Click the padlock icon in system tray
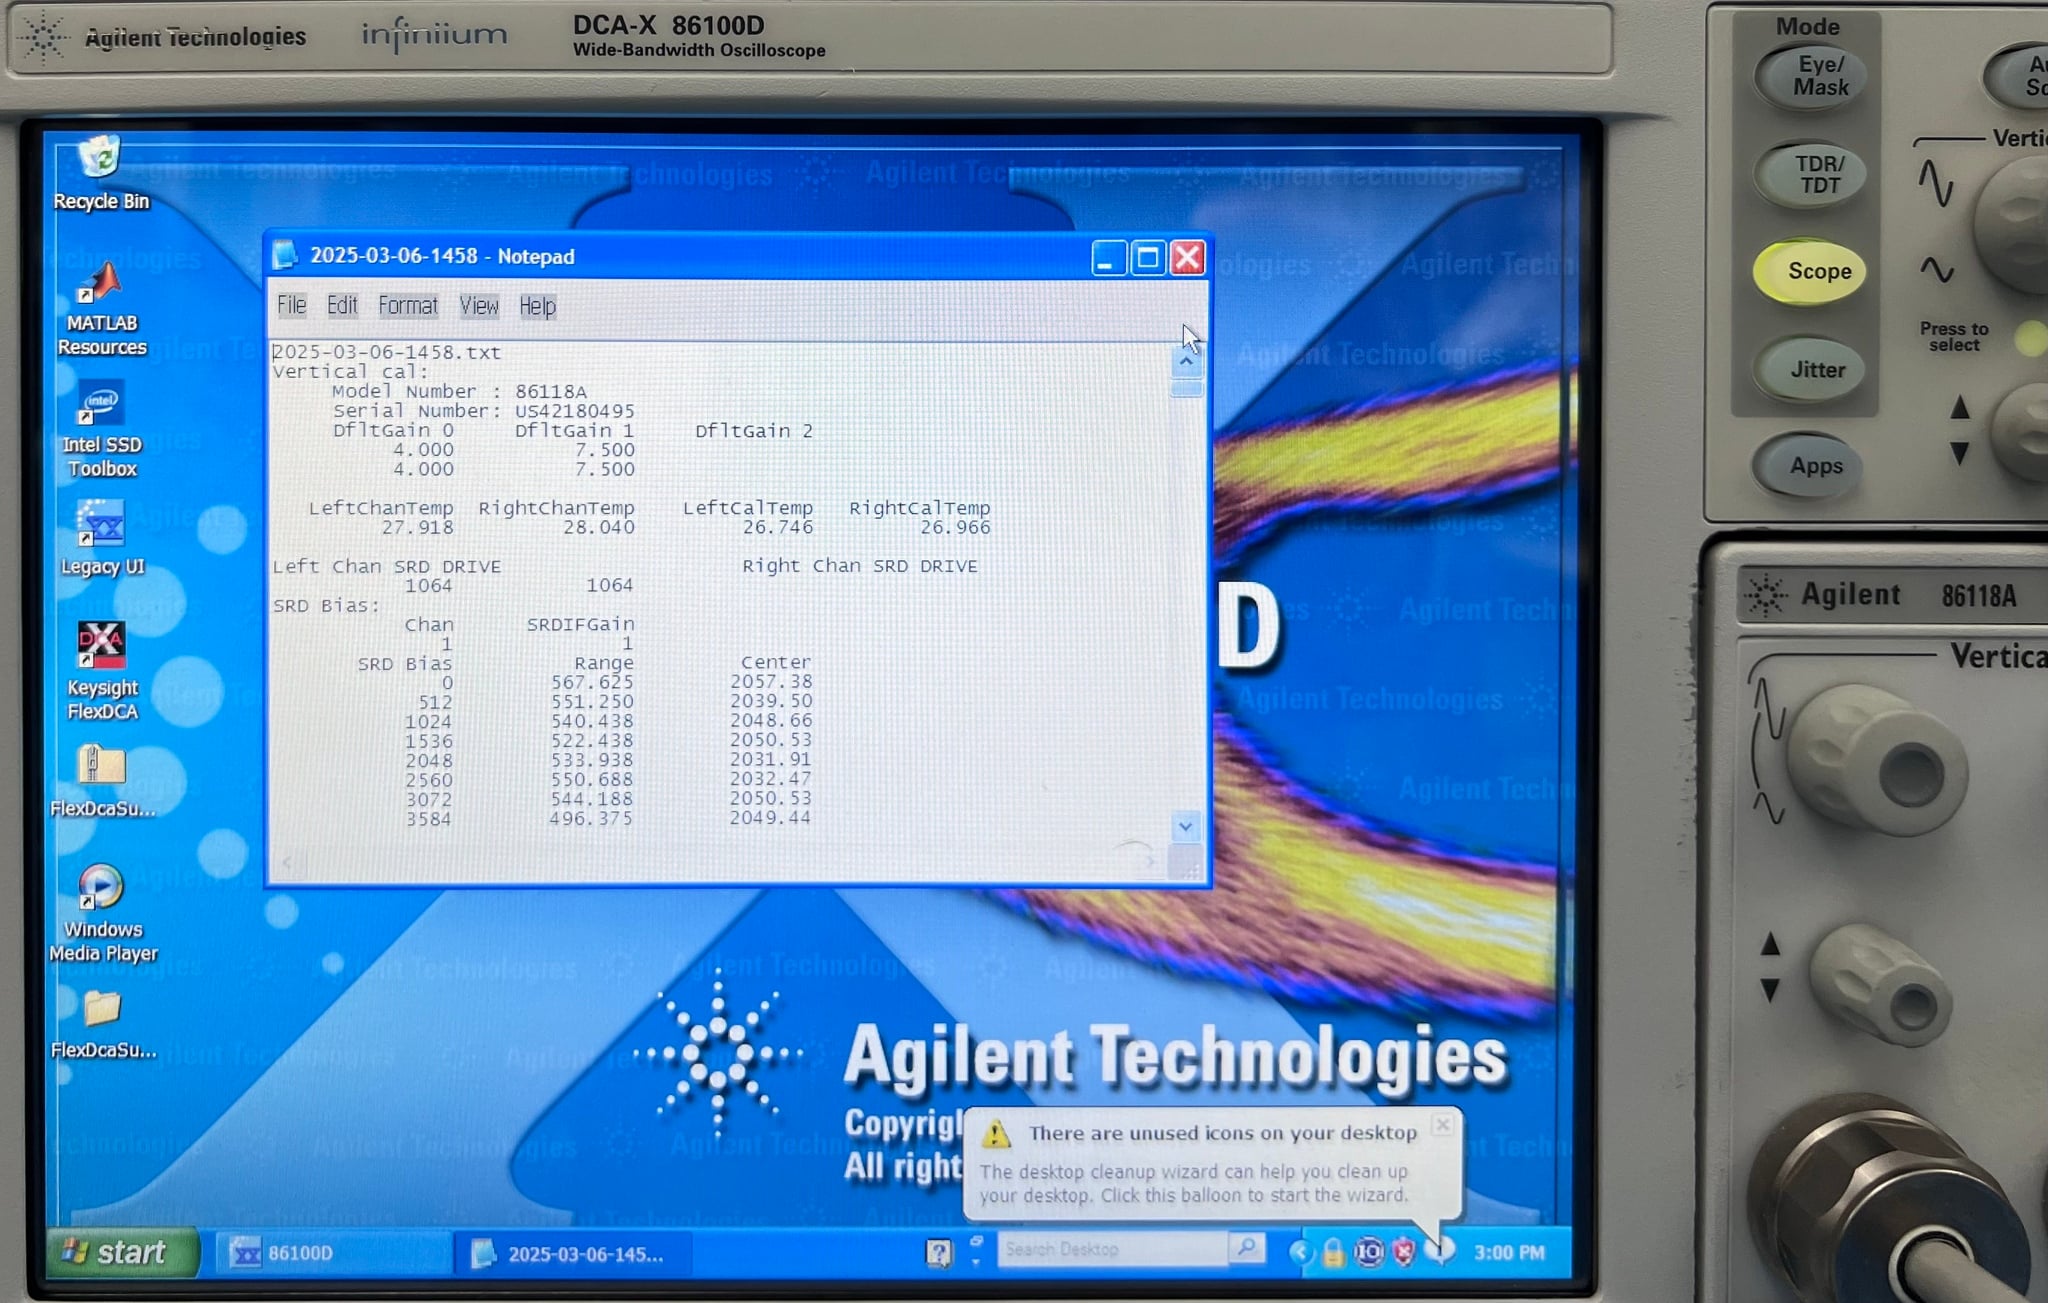This screenshot has width=2048, height=1303. [1333, 1252]
